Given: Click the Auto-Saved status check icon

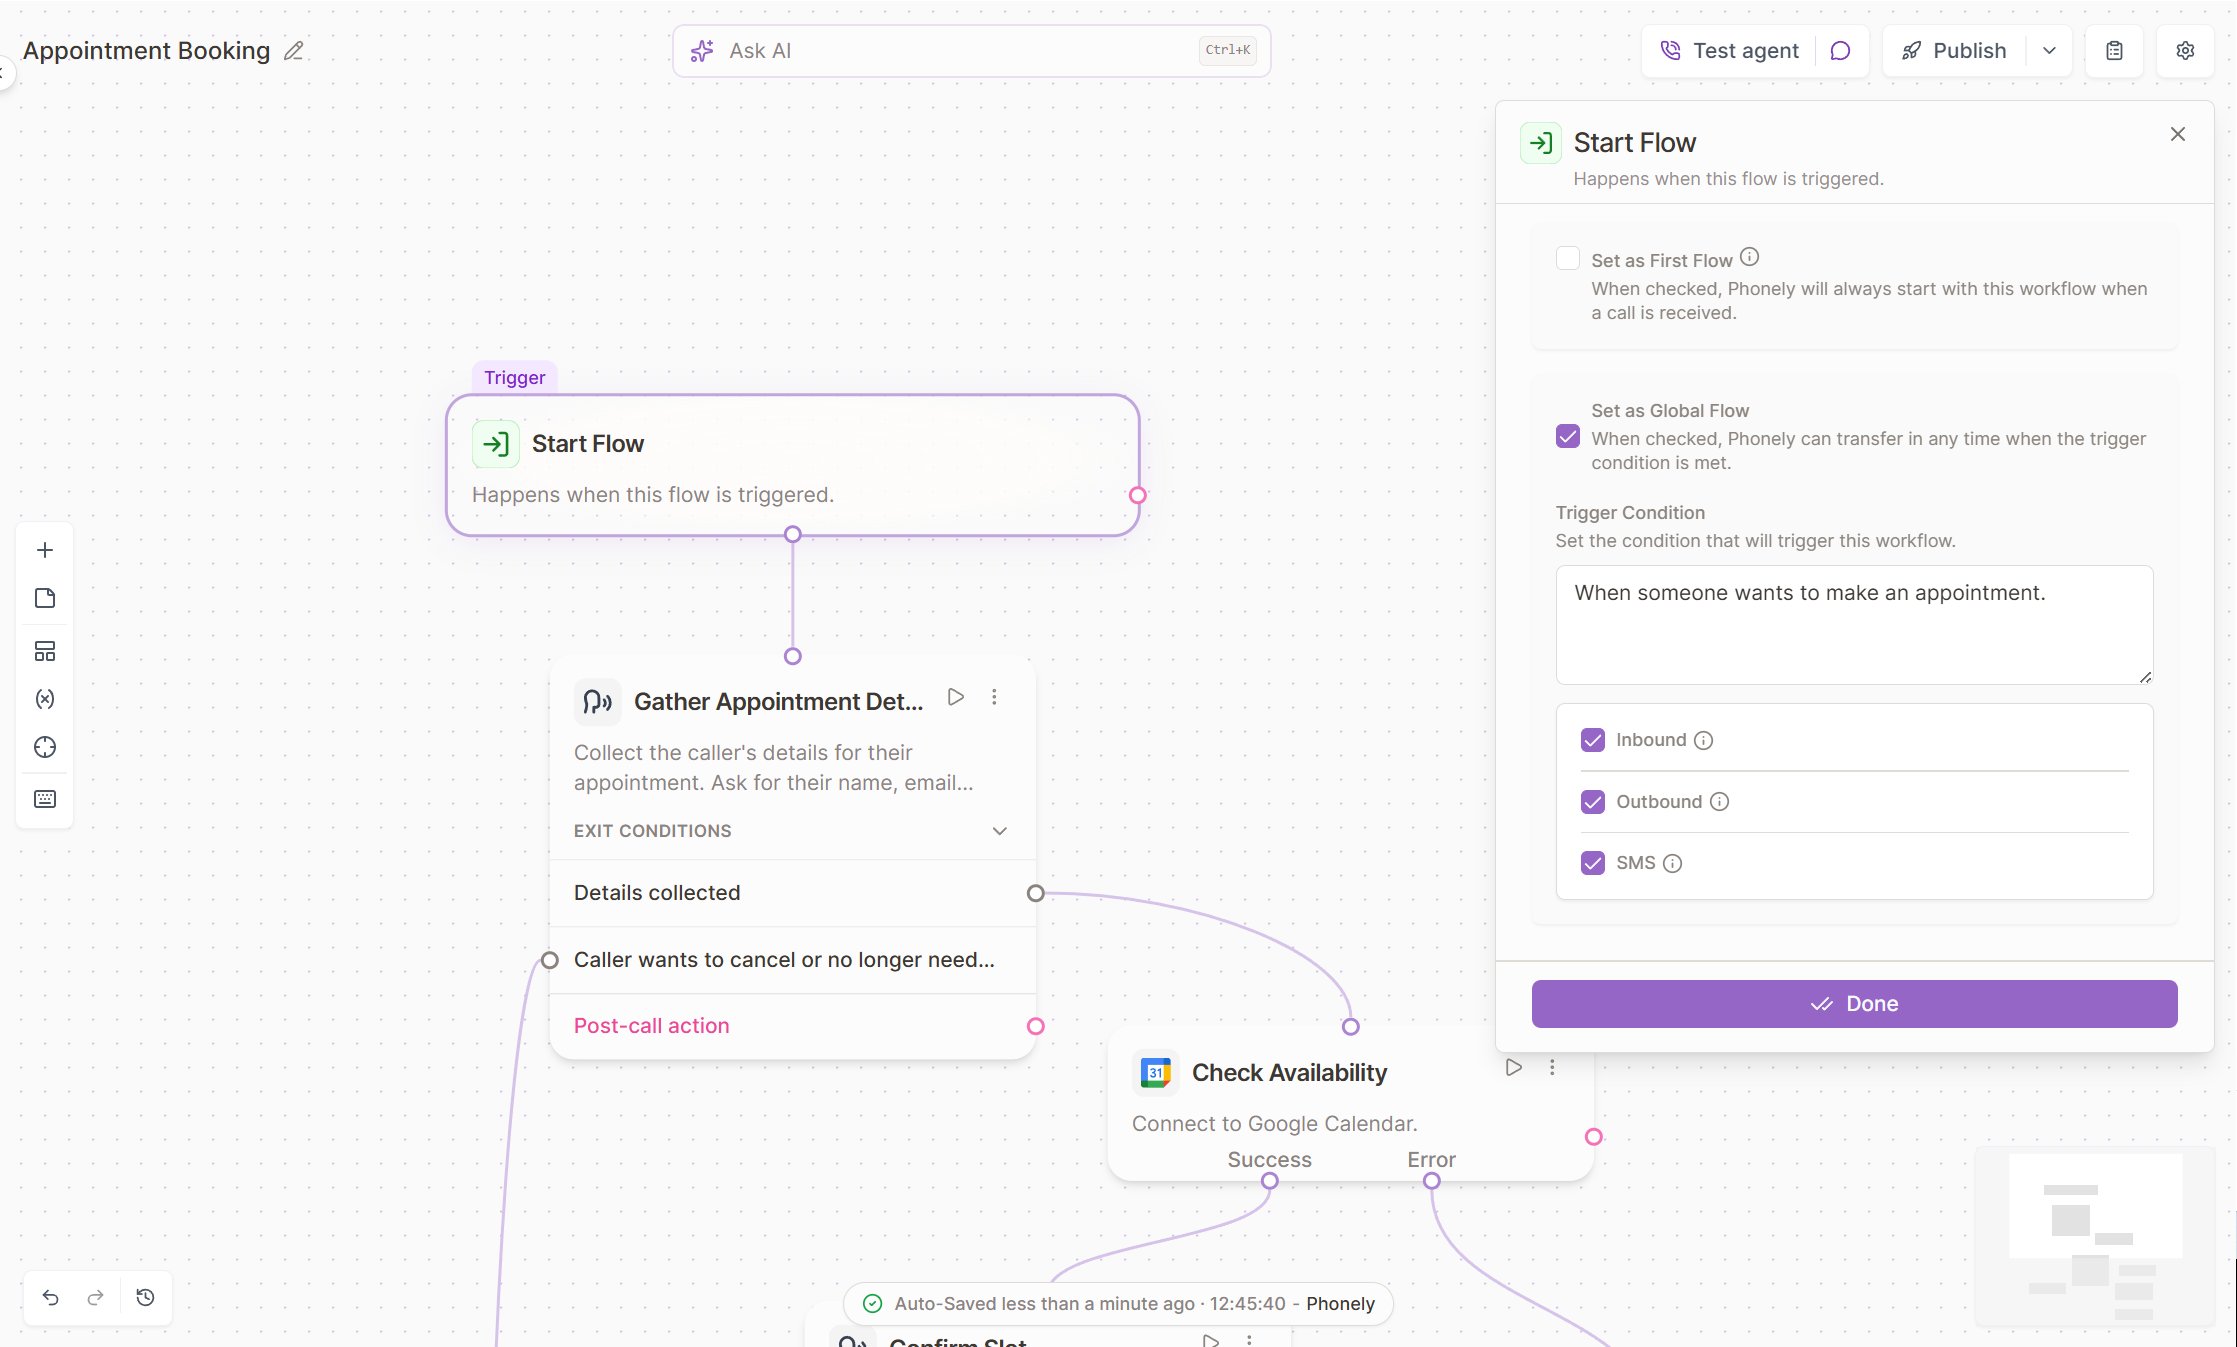Looking at the screenshot, I should pos(872,1304).
